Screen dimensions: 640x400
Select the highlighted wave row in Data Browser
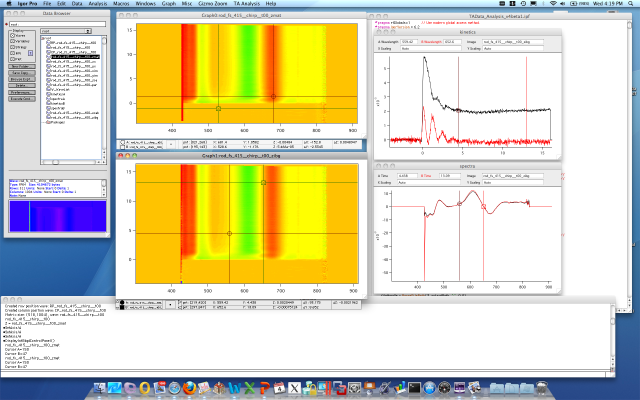coord(75,57)
